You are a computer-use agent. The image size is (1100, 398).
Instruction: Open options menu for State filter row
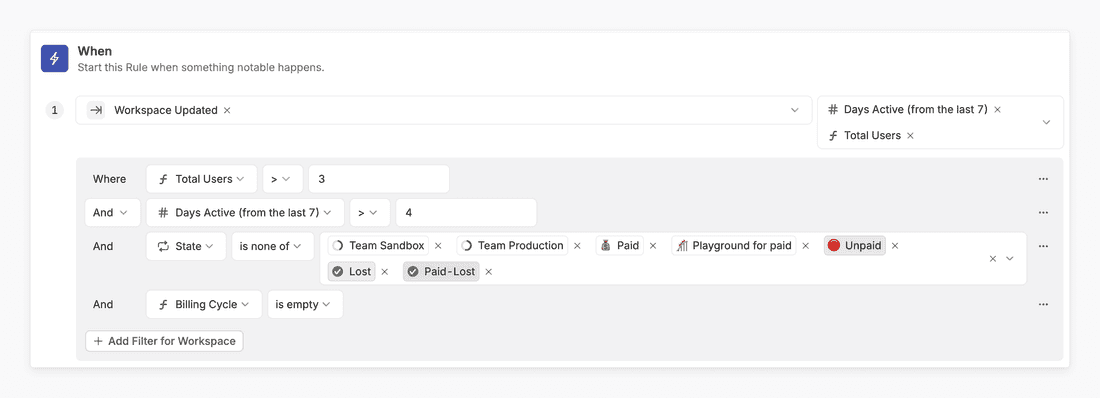[1043, 246]
